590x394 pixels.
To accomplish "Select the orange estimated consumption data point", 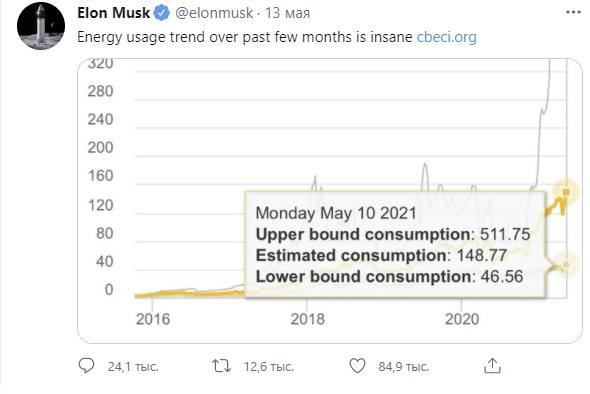I will click(x=566, y=192).
